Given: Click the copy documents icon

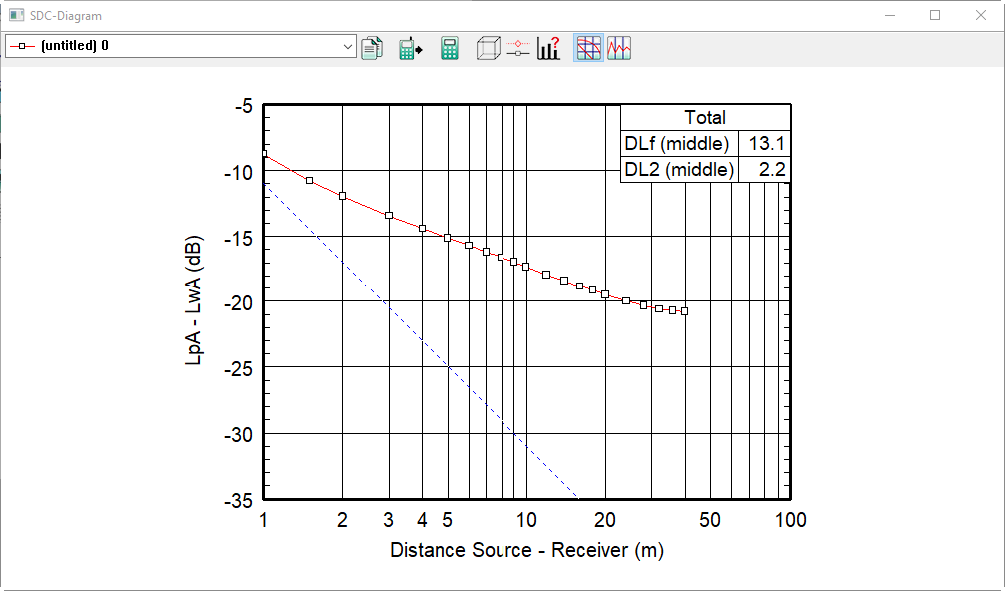Looking at the screenshot, I should click(x=372, y=48).
